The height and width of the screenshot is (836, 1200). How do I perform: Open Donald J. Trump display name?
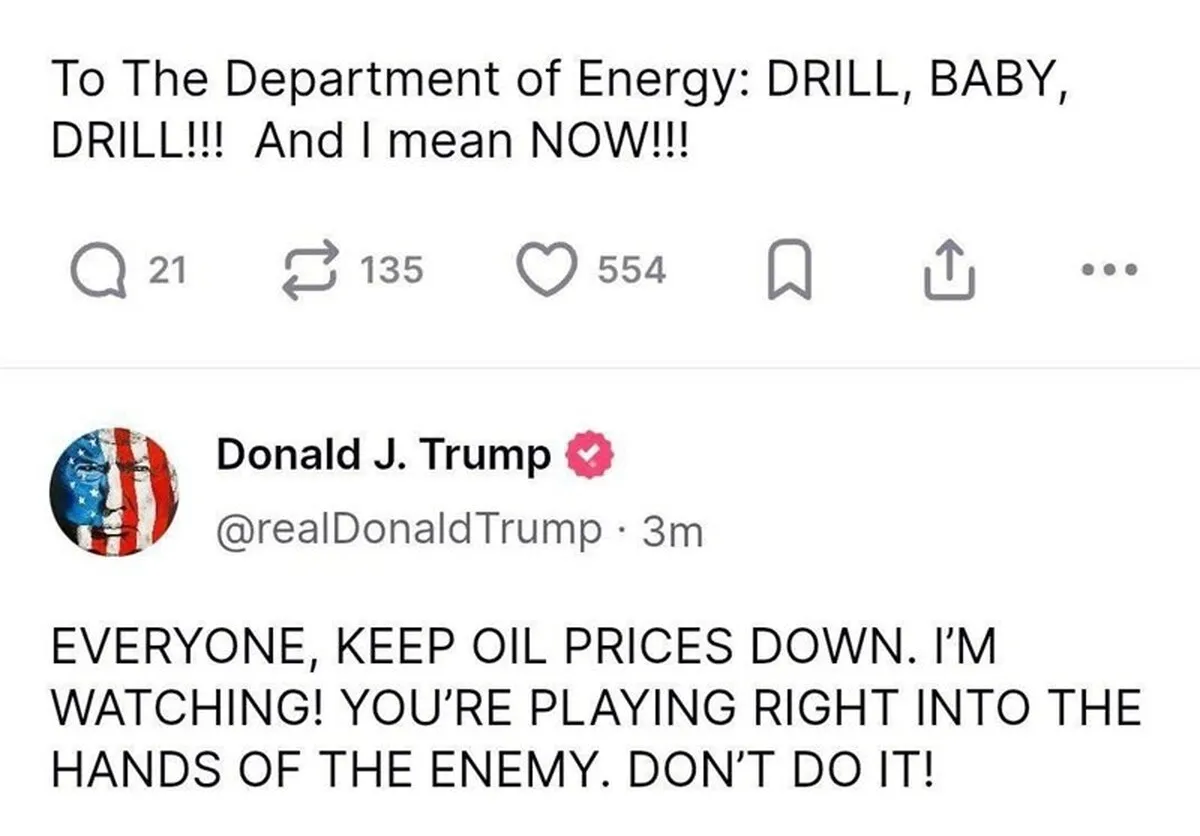(x=383, y=456)
